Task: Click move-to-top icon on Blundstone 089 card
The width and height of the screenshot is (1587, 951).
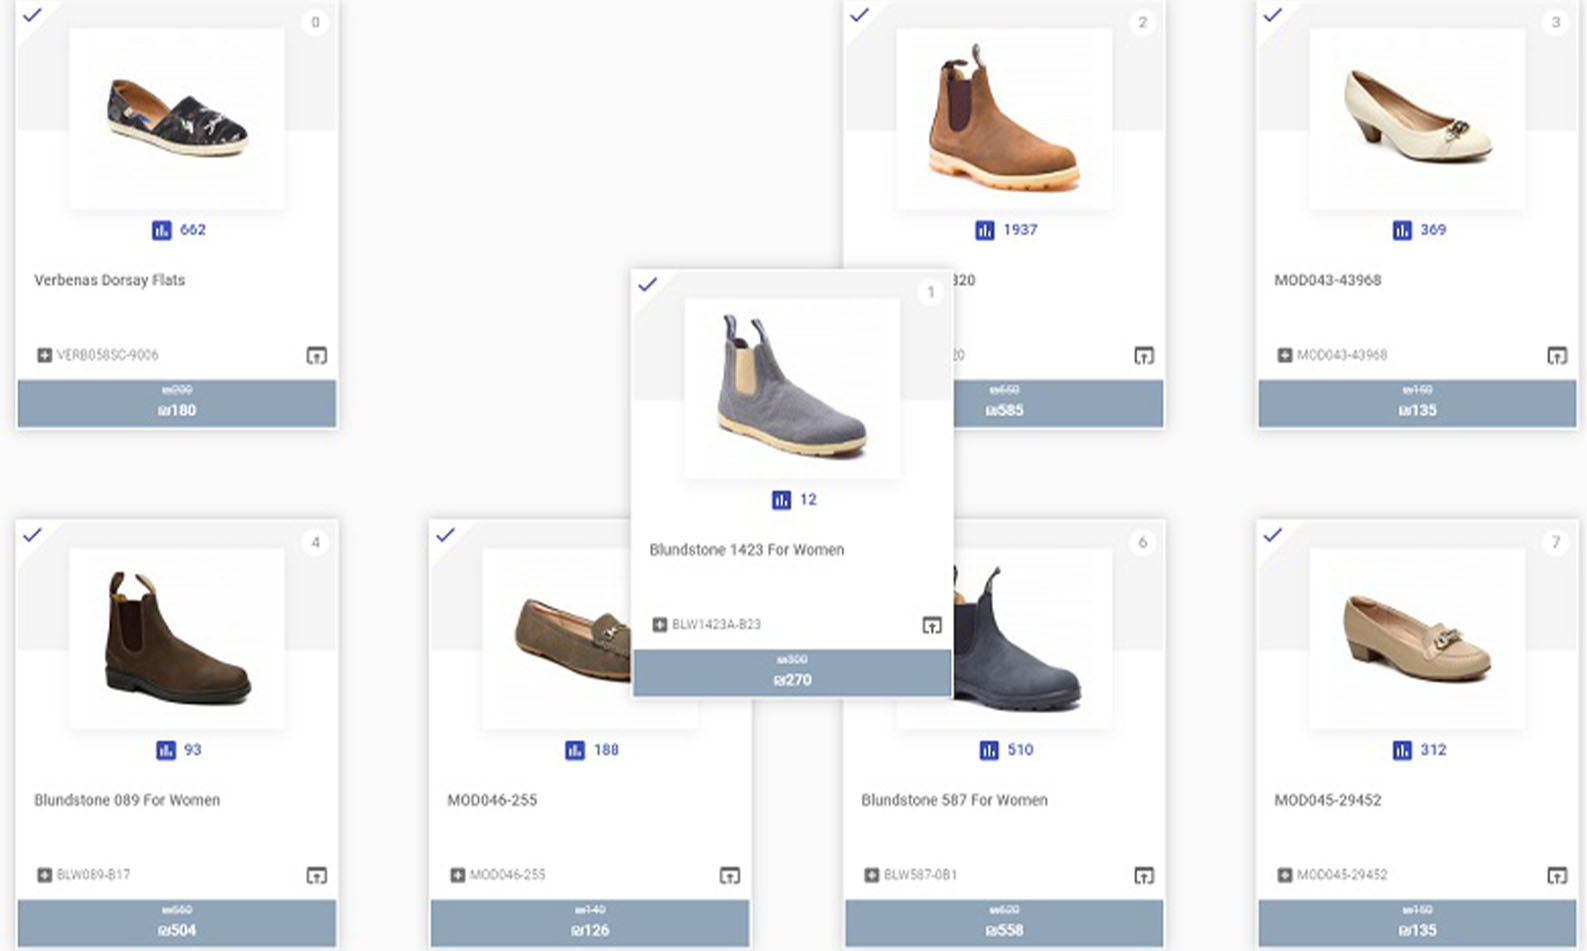Action: pos(316,875)
